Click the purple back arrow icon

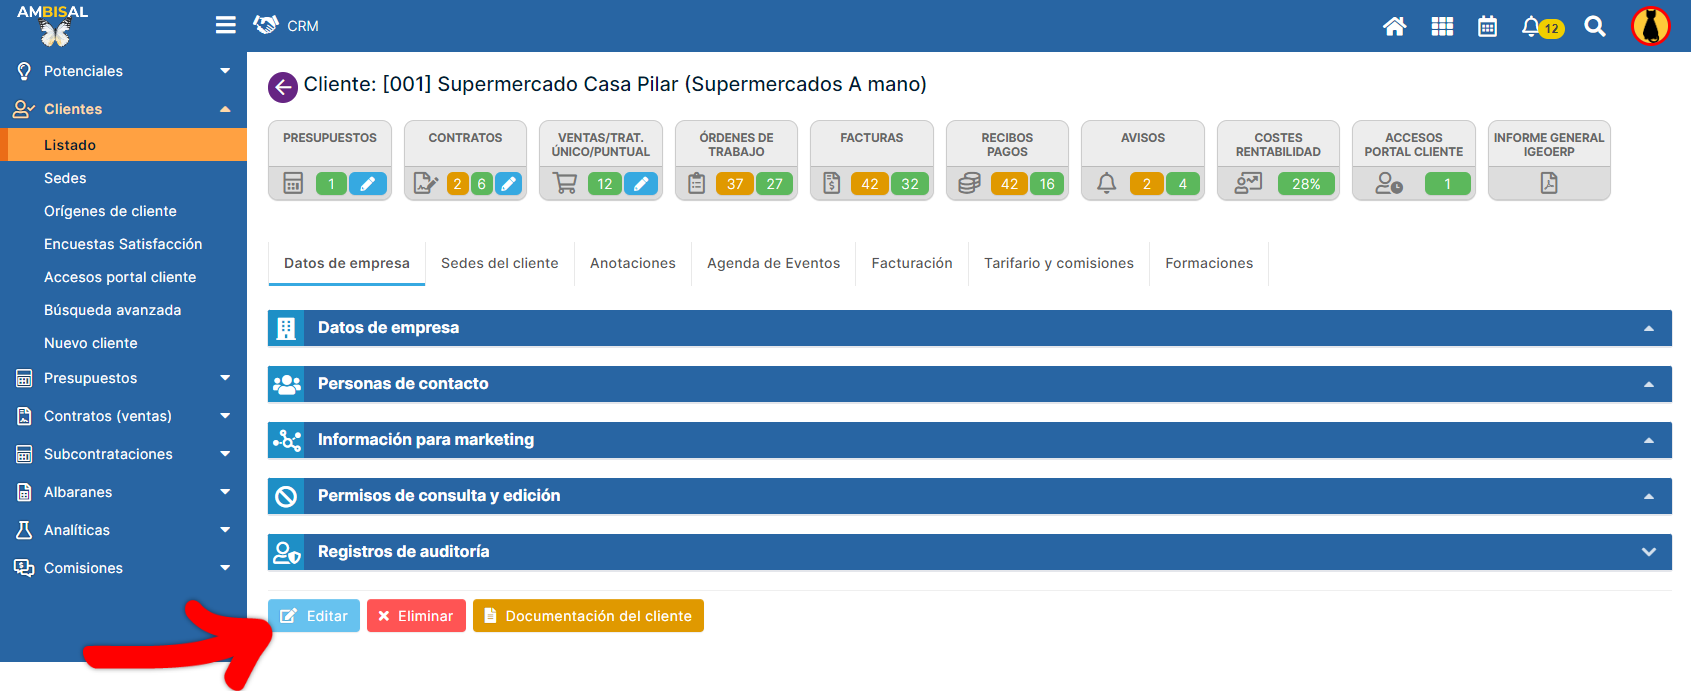tap(283, 87)
